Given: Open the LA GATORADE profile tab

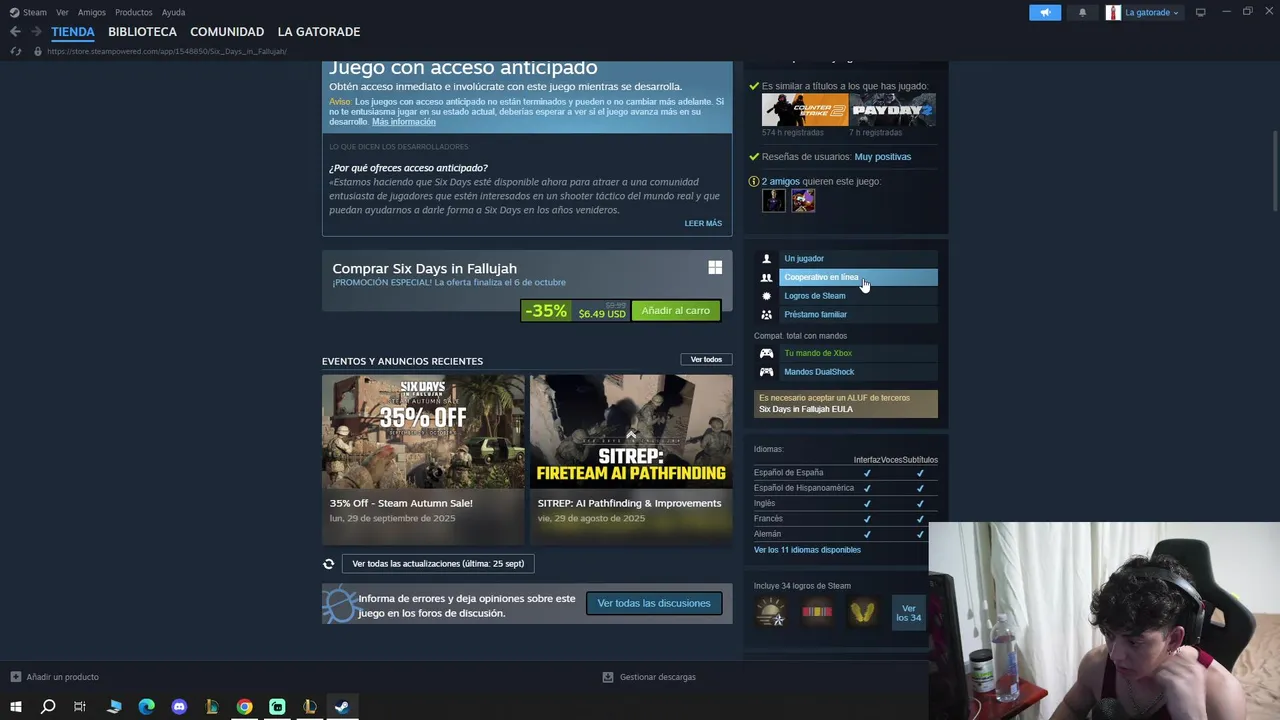Looking at the screenshot, I should 319,32.
